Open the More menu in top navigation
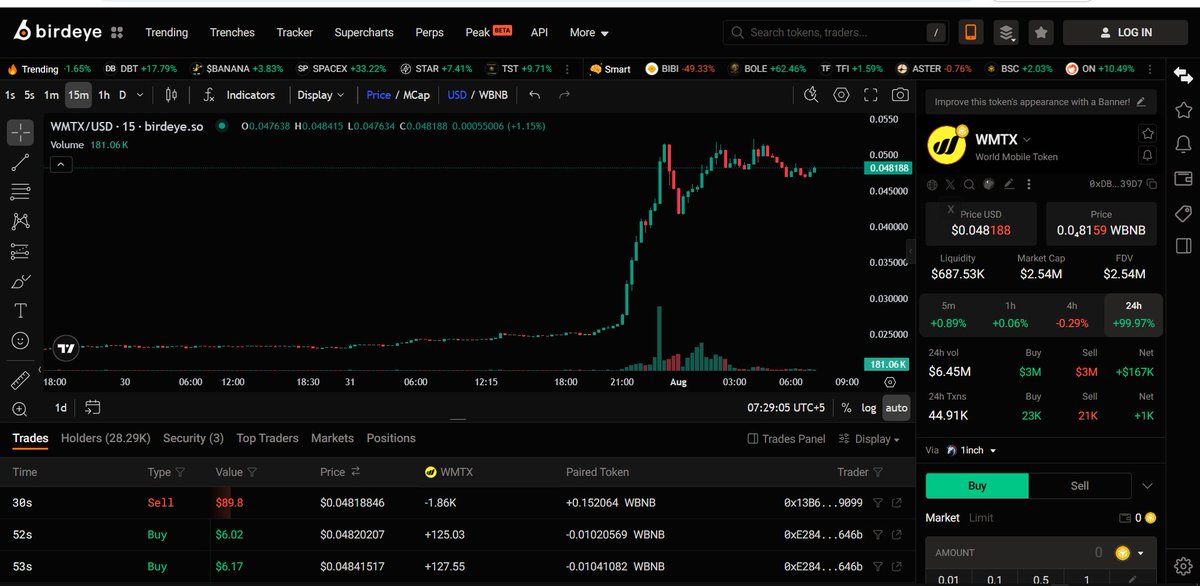 point(588,32)
